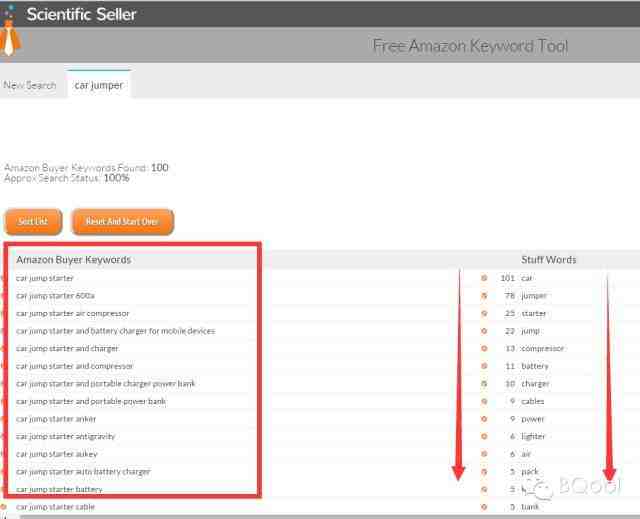Click the orange icon beside 'pack' stuff word

coord(484,472)
